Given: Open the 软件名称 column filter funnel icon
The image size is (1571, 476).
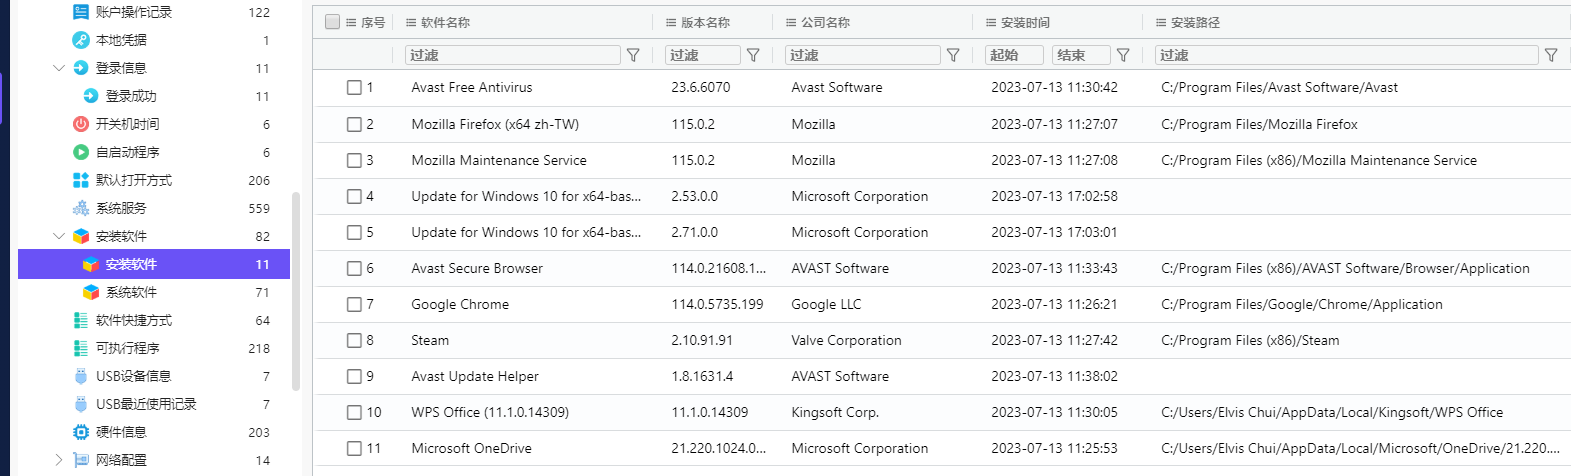Looking at the screenshot, I should click(x=633, y=55).
